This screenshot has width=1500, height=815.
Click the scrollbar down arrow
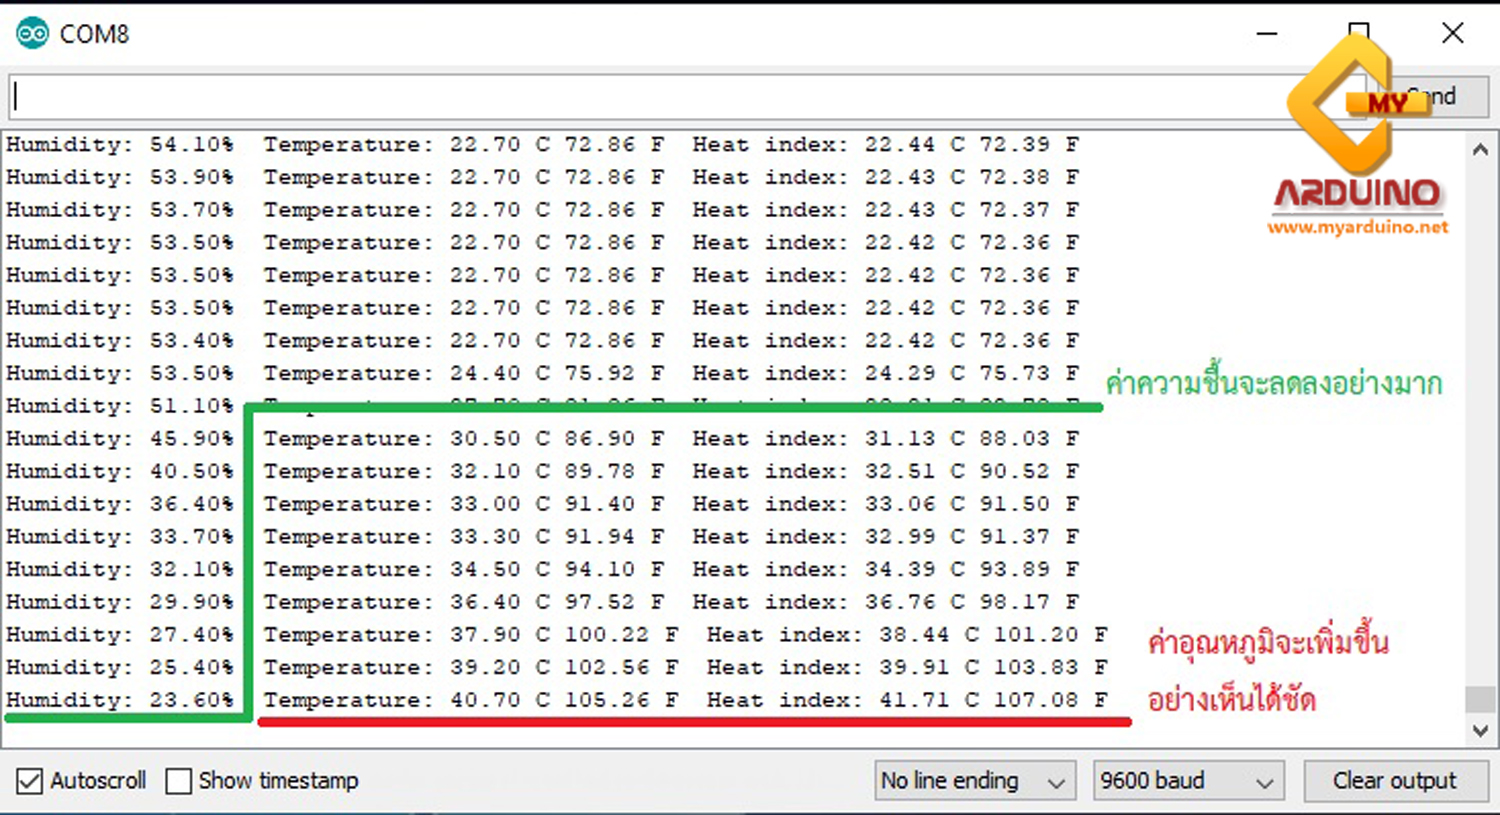click(1480, 731)
